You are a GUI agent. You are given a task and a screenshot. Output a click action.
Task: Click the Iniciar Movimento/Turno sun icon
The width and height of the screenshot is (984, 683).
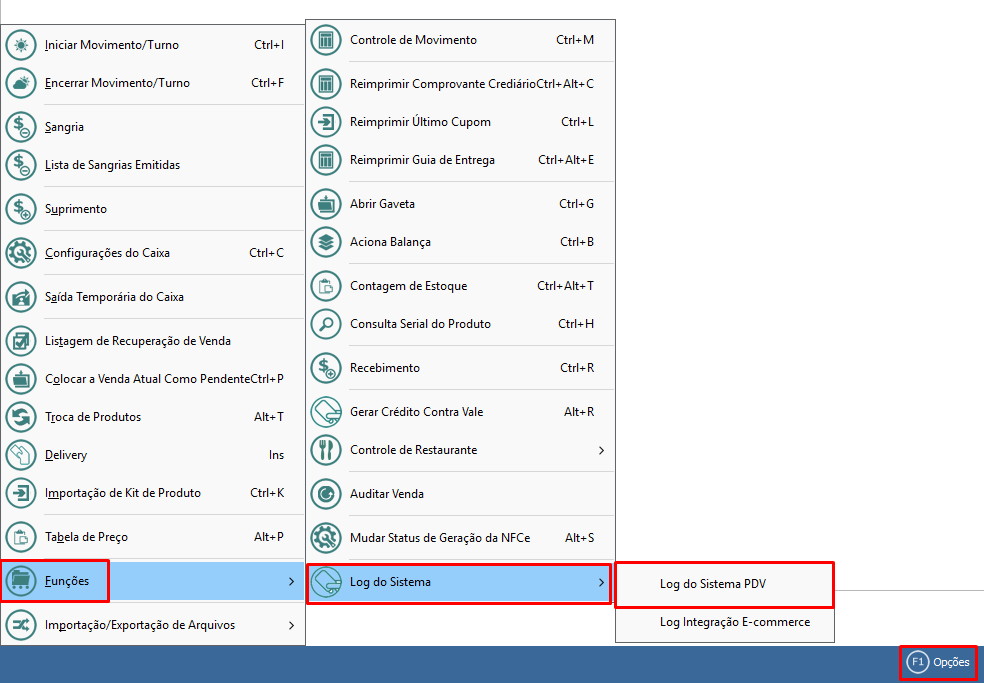click(21, 45)
